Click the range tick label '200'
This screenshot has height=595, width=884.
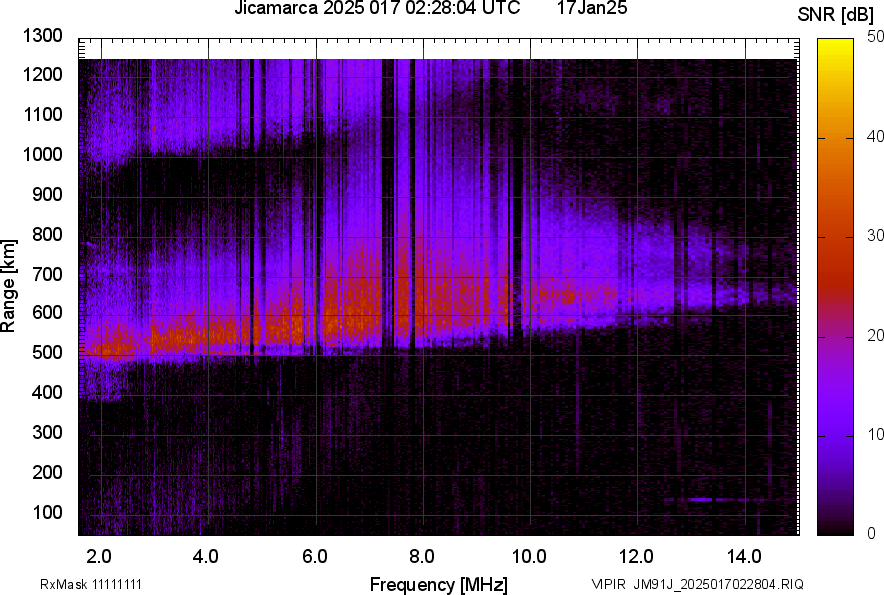[x=47, y=472]
